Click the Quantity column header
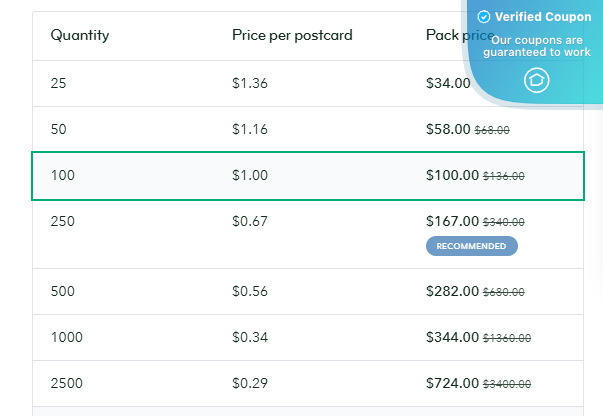Screen dimensions: 603x416 pos(80,36)
